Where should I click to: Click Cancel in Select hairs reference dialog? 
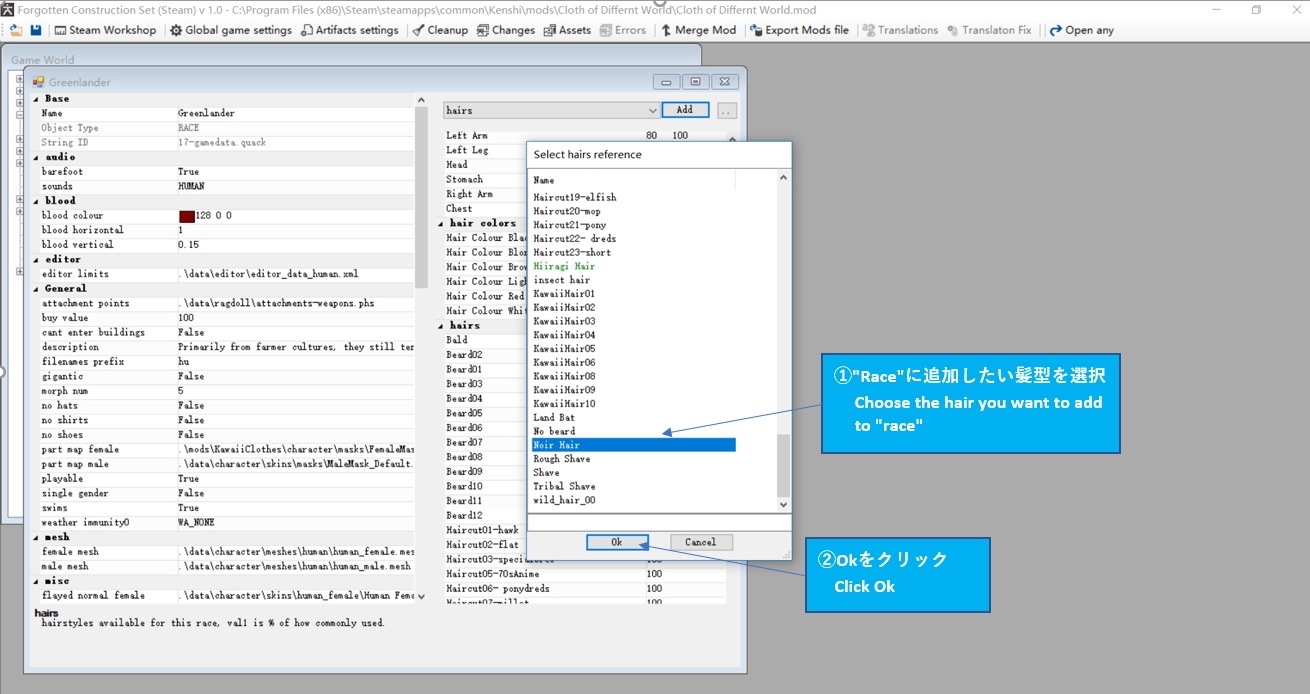click(x=701, y=542)
